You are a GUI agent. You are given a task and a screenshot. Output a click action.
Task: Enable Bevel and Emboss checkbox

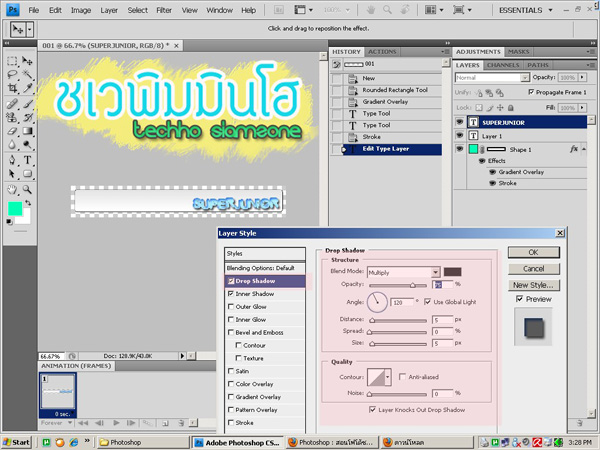coord(231,333)
